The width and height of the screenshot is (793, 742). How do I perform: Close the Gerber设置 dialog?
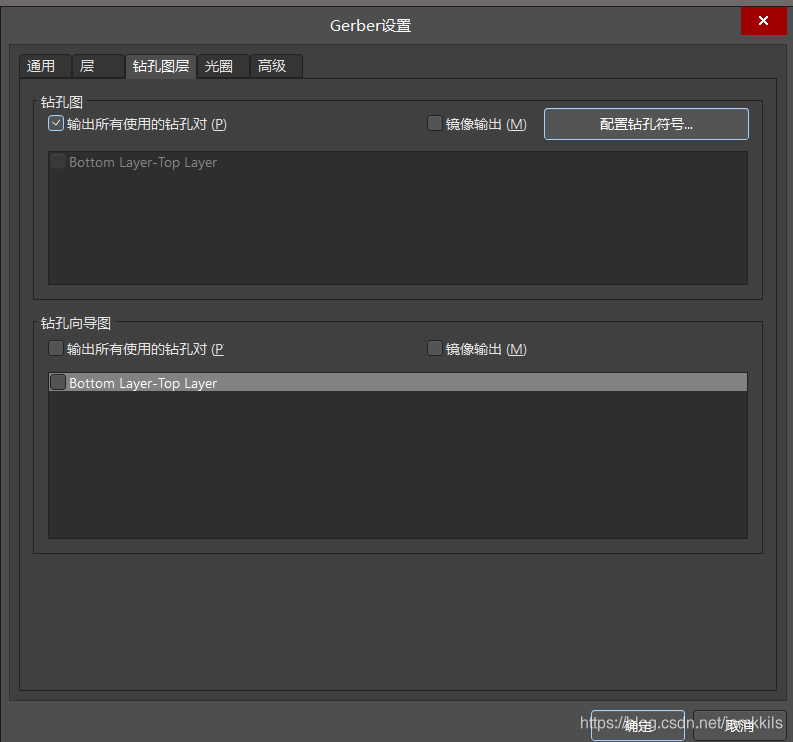pos(763,21)
